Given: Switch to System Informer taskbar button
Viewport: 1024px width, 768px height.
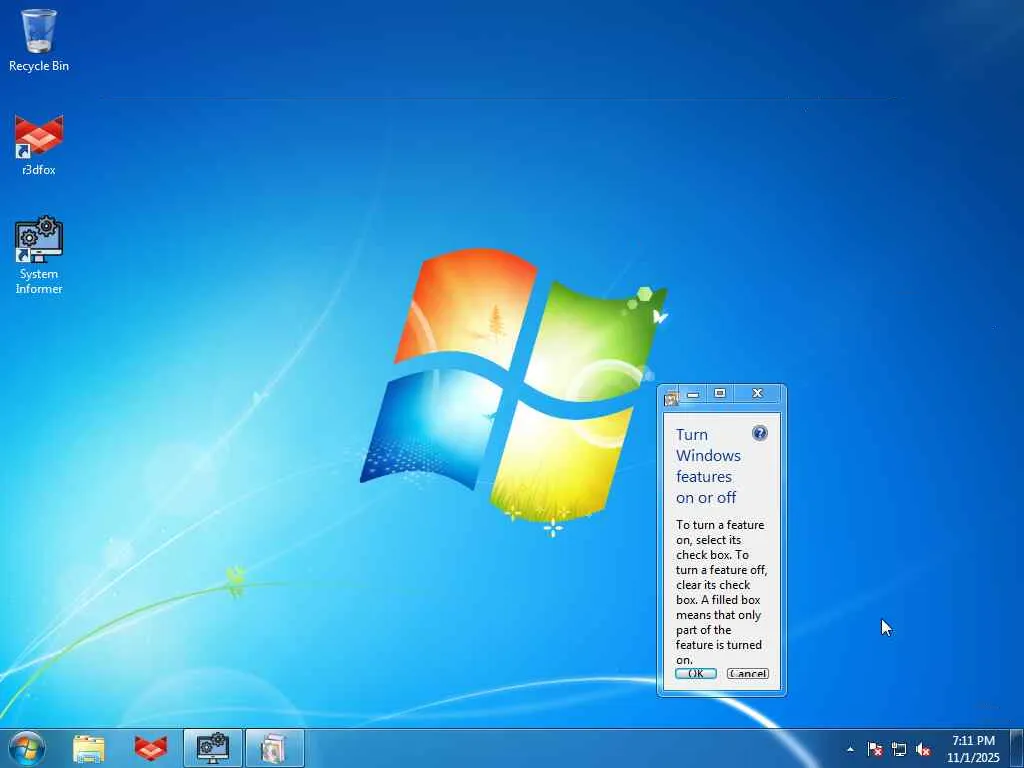Looking at the screenshot, I should [213, 748].
